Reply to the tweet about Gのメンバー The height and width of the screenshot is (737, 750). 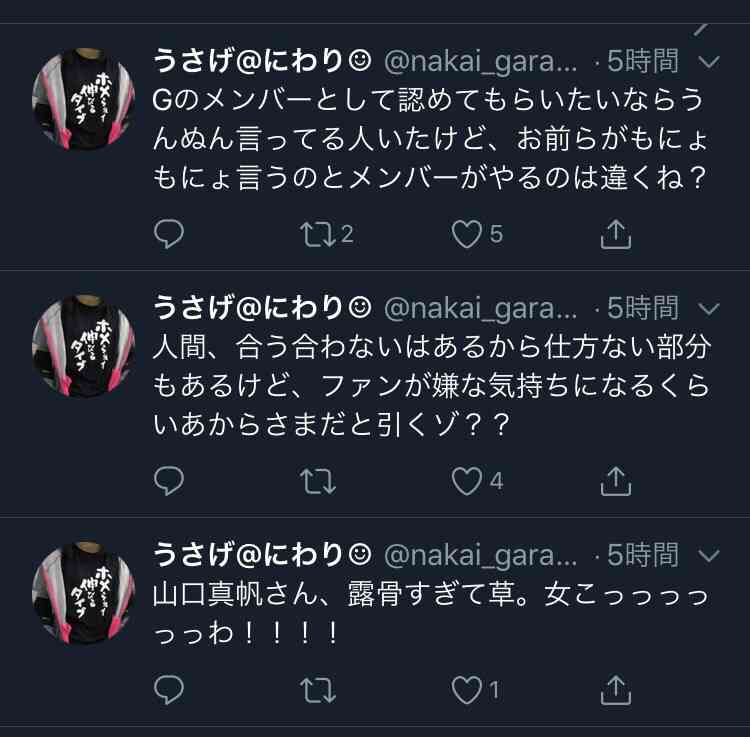point(169,234)
